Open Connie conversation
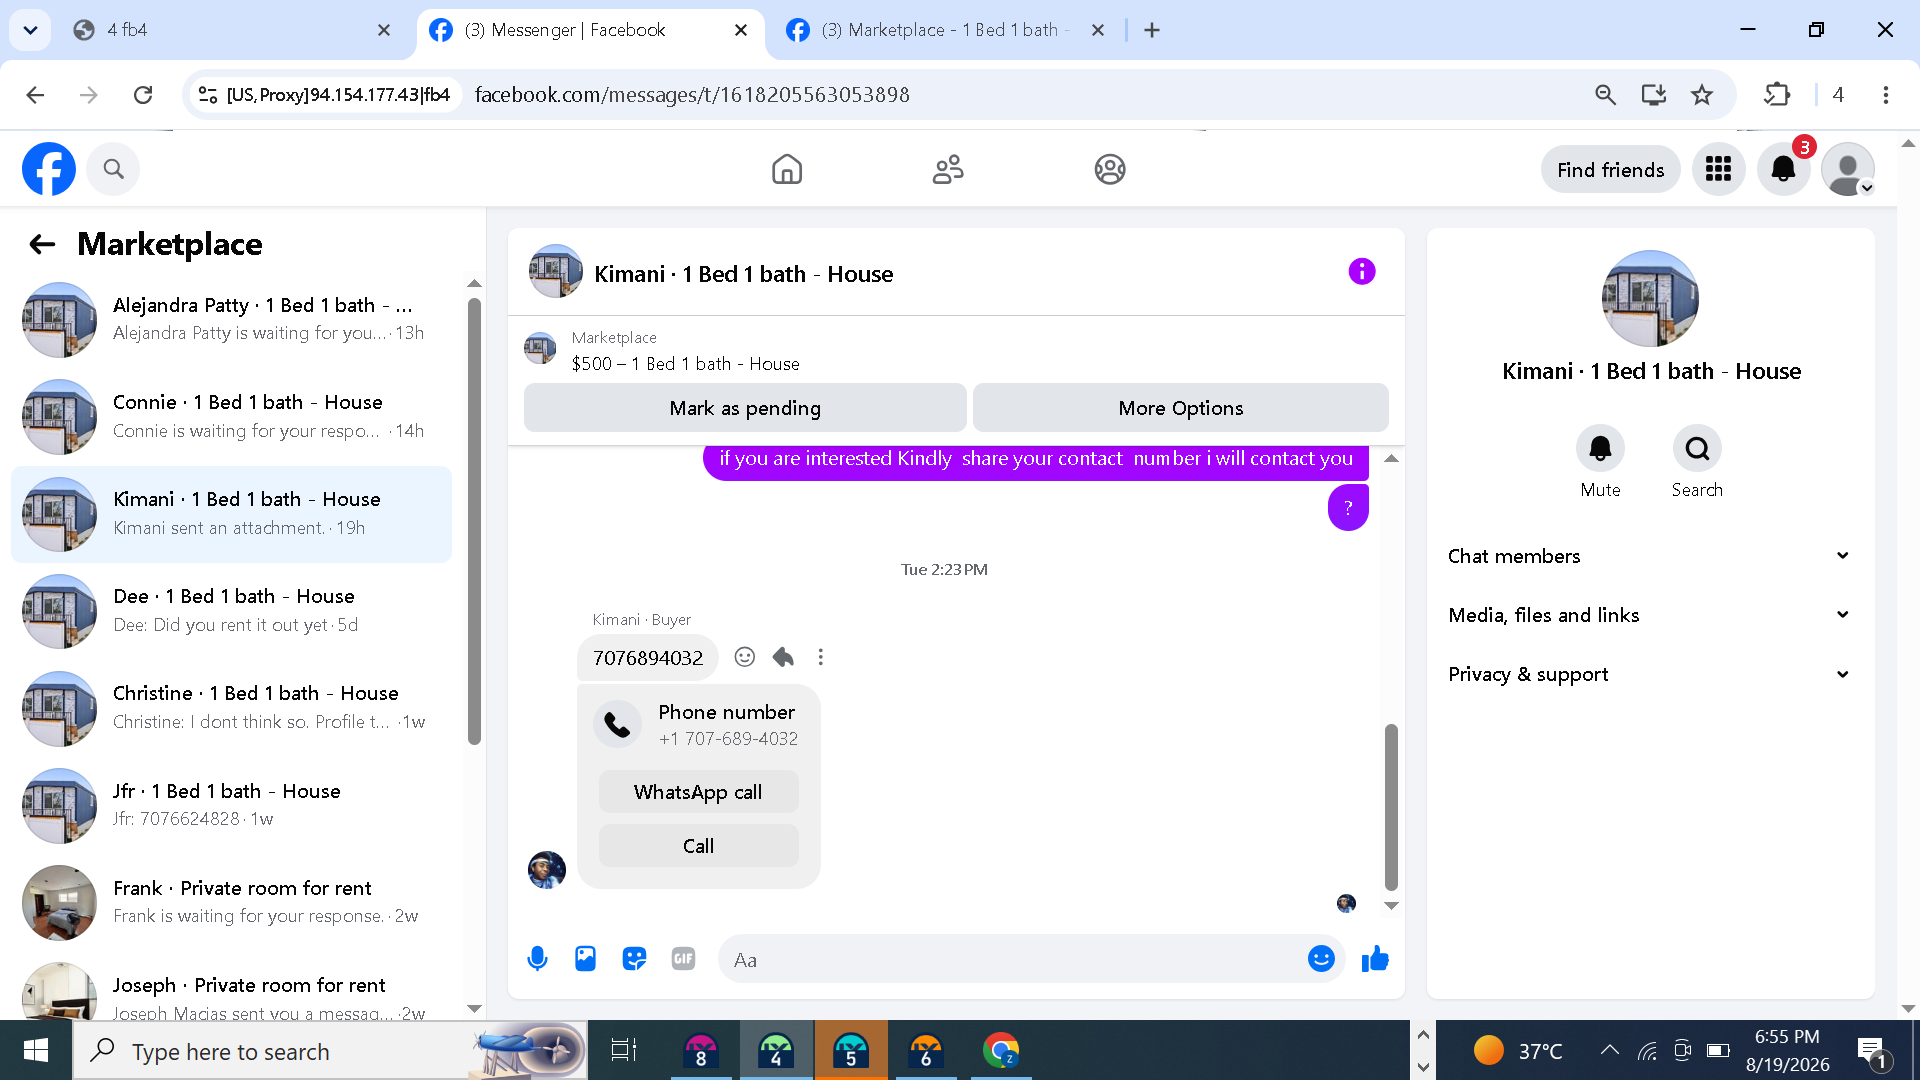The image size is (1920, 1080). click(x=232, y=416)
